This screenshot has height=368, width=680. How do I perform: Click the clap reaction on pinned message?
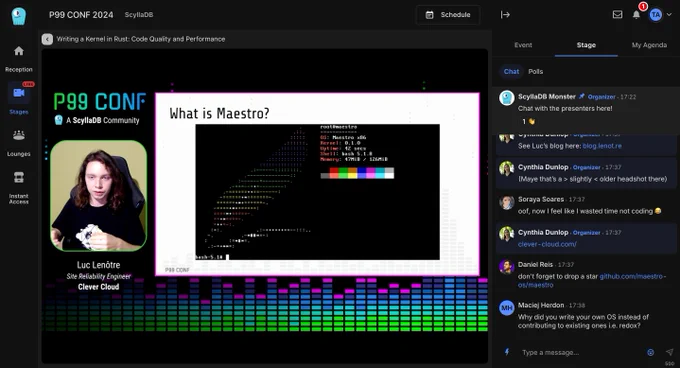click(528, 121)
